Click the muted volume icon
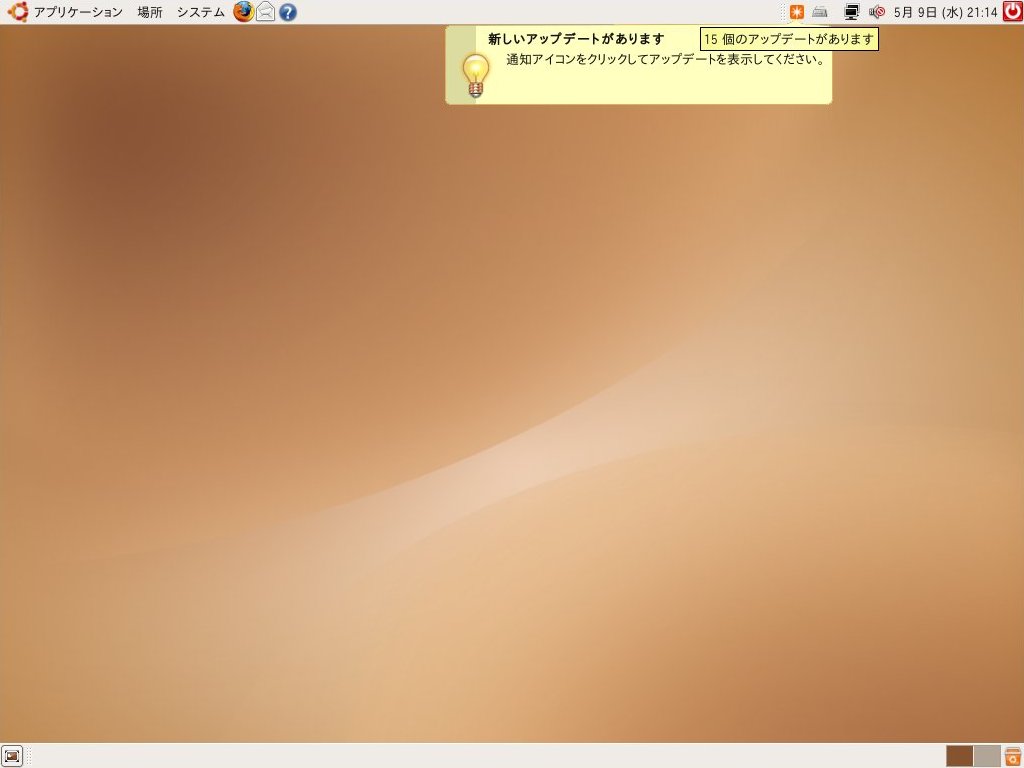Image resolution: width=1024 pixels, height=768 pixels. (x=877, y=12)
